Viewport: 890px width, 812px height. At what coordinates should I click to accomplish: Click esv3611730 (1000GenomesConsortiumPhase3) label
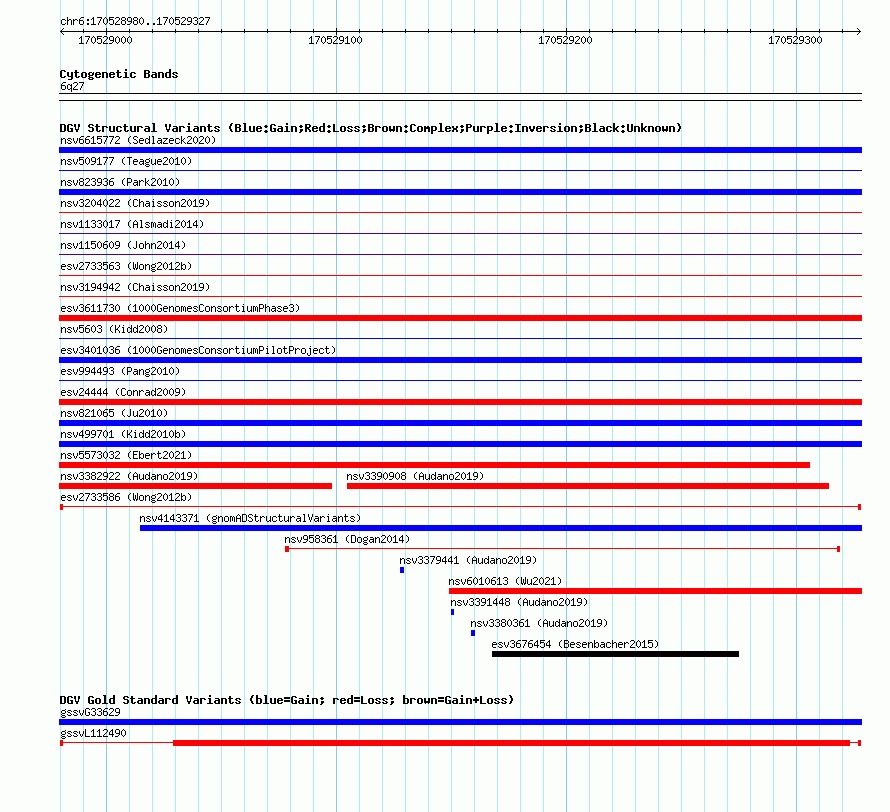(180, 308)
